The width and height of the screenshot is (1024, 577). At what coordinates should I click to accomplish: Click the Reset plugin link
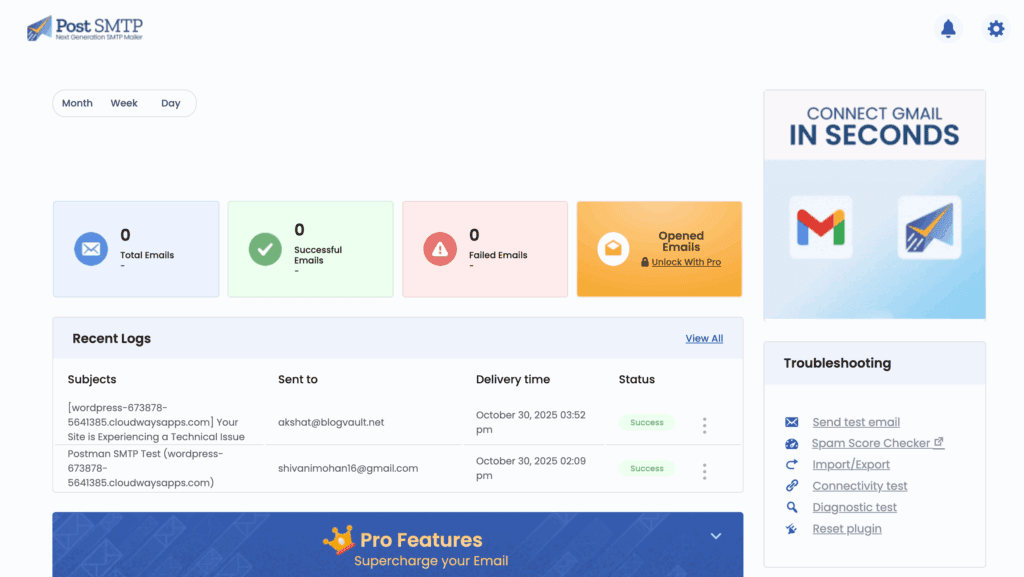pos(847,529)
